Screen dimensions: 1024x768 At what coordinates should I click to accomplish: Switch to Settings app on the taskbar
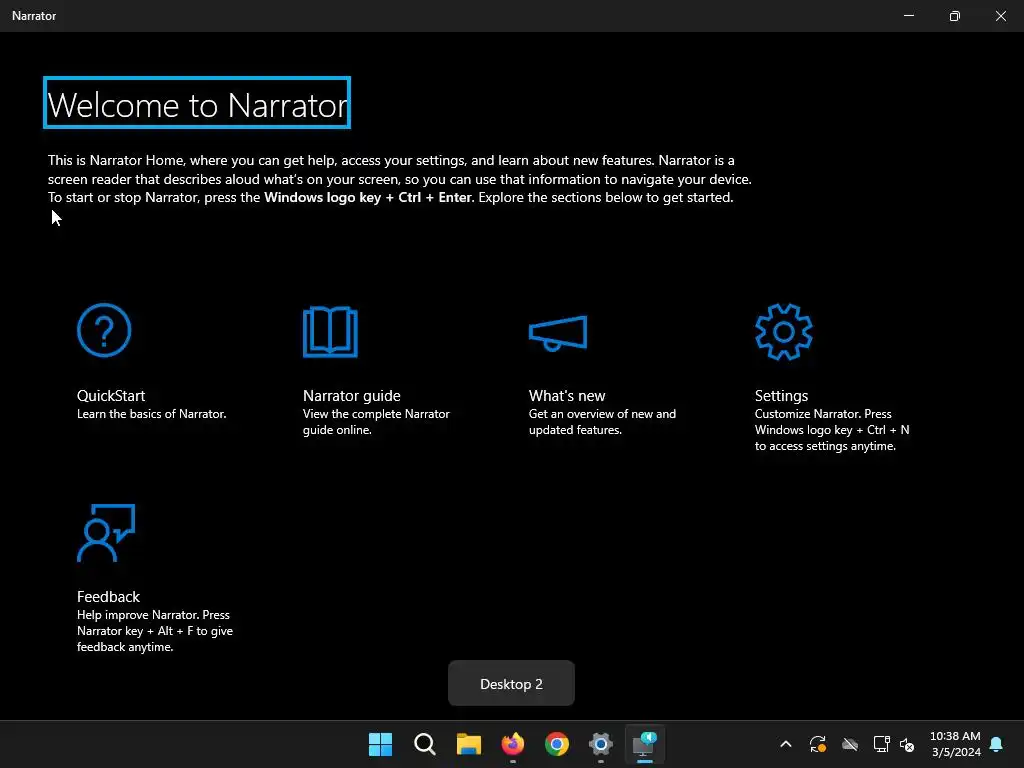(601, 744)
